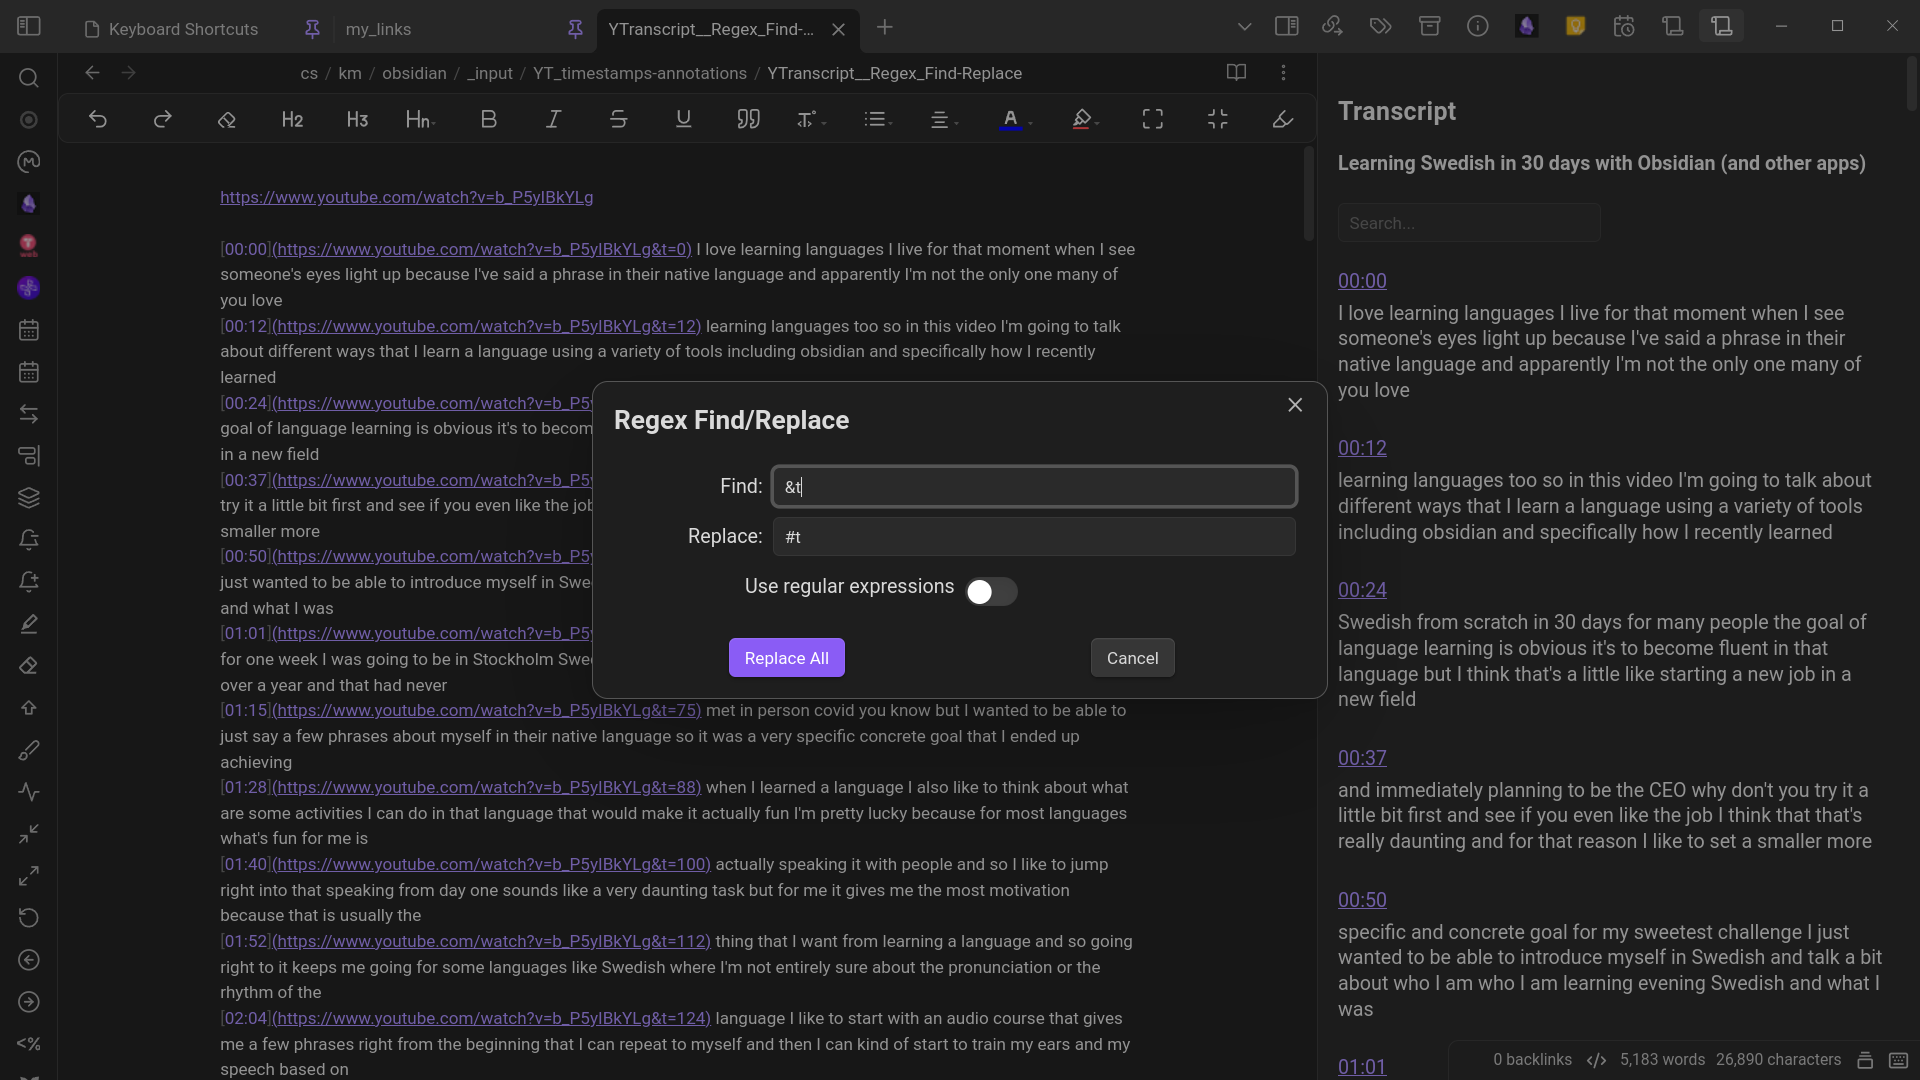Image resolution: width=1920 pixels, height=1080 pixels.
Task: Open the tab list chevron dropdown
Action: point(1244,27)
